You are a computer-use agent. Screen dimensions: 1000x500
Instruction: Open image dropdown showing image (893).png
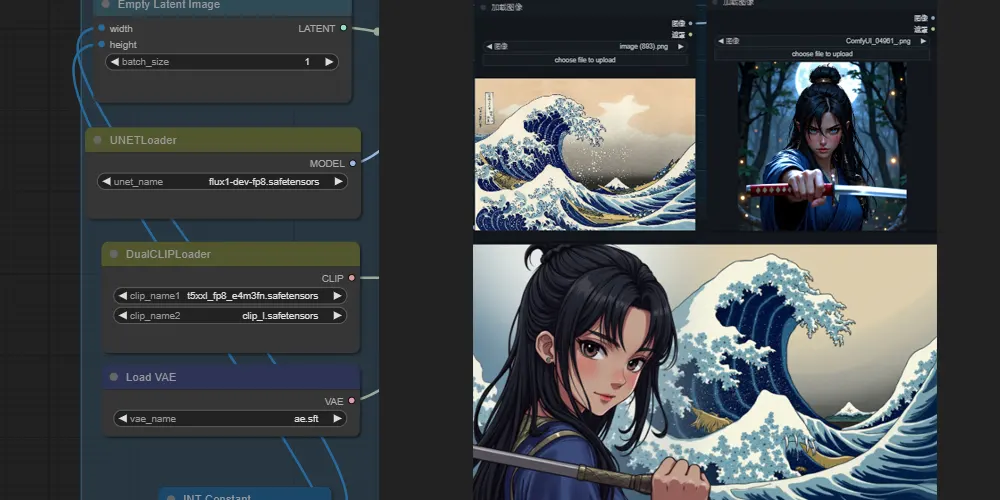click(585, 47)
